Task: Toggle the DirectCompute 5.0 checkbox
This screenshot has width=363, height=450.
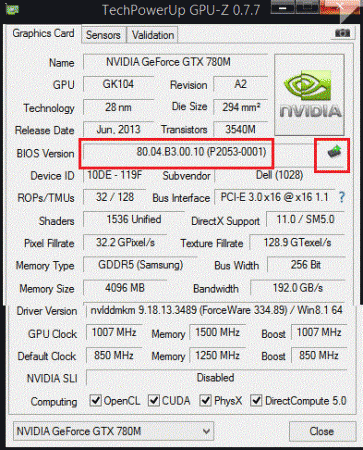Action: (x=256, y=400)
